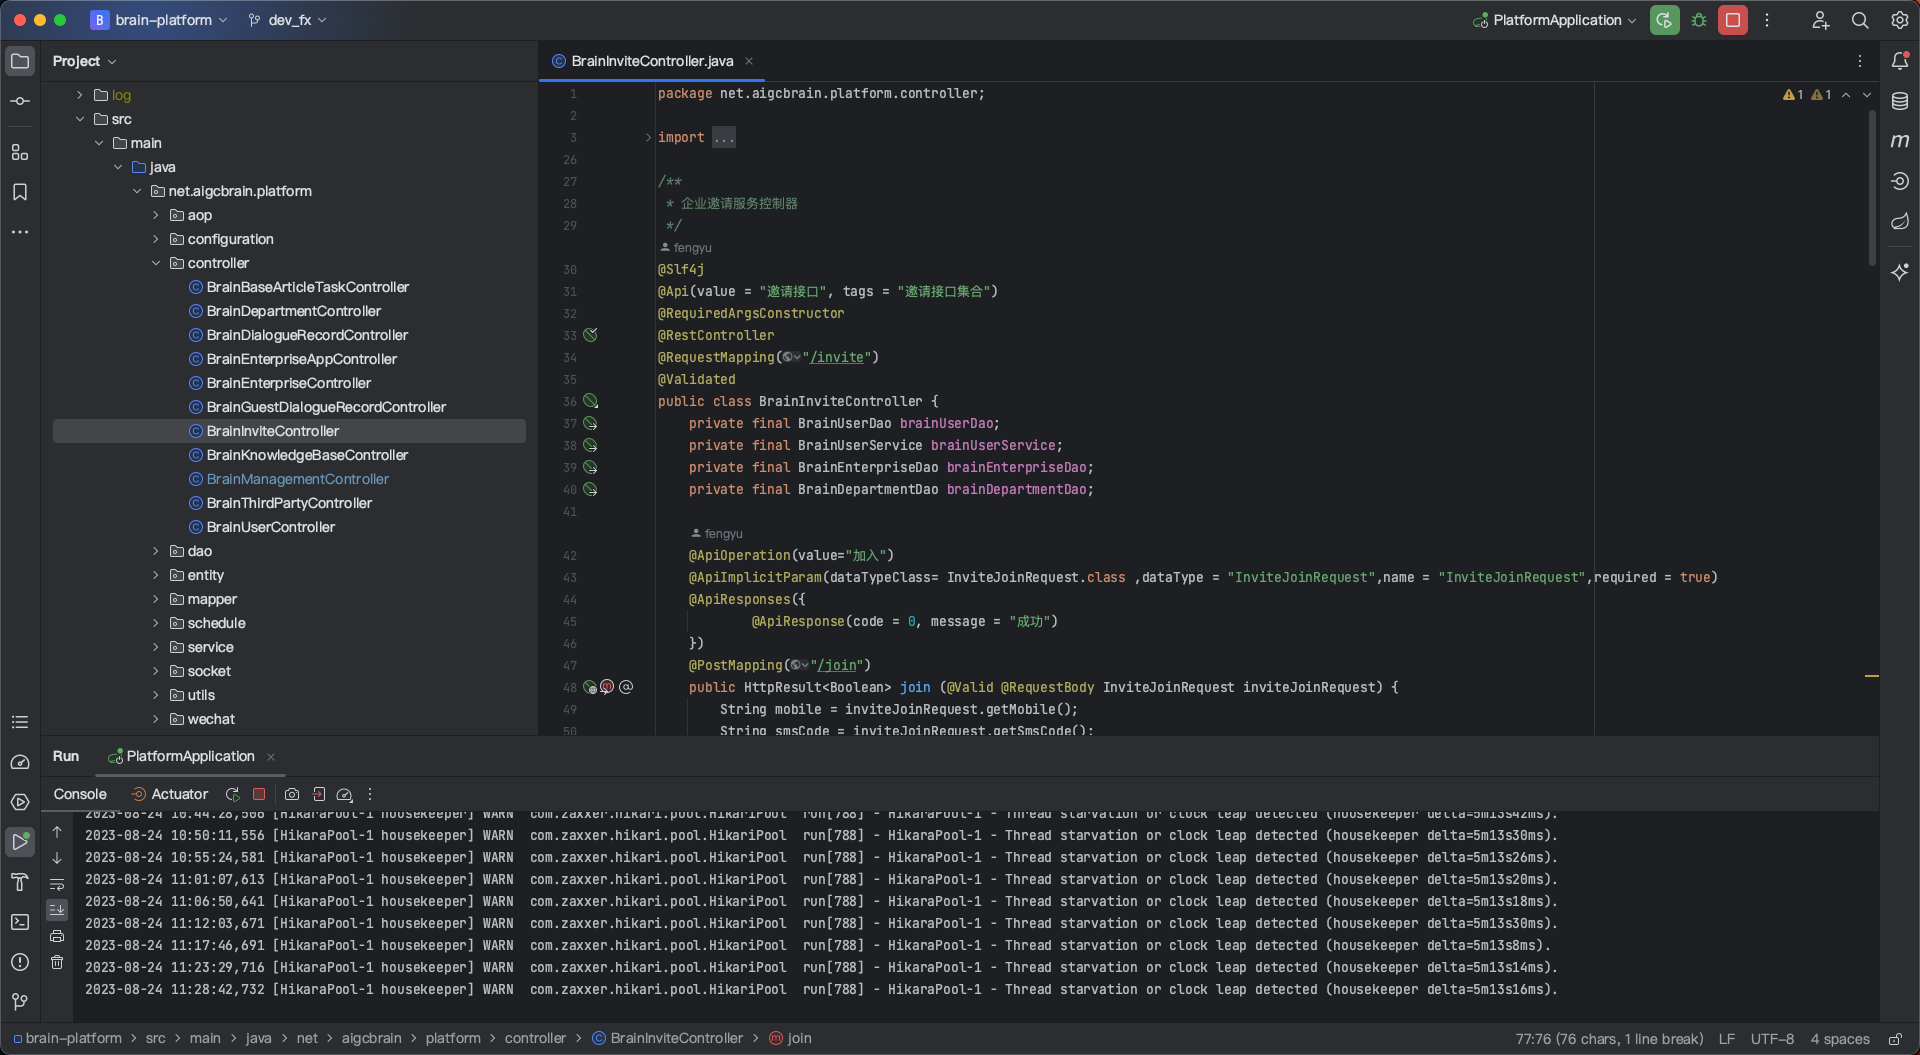Print console output with printer icon

(57, 936)
